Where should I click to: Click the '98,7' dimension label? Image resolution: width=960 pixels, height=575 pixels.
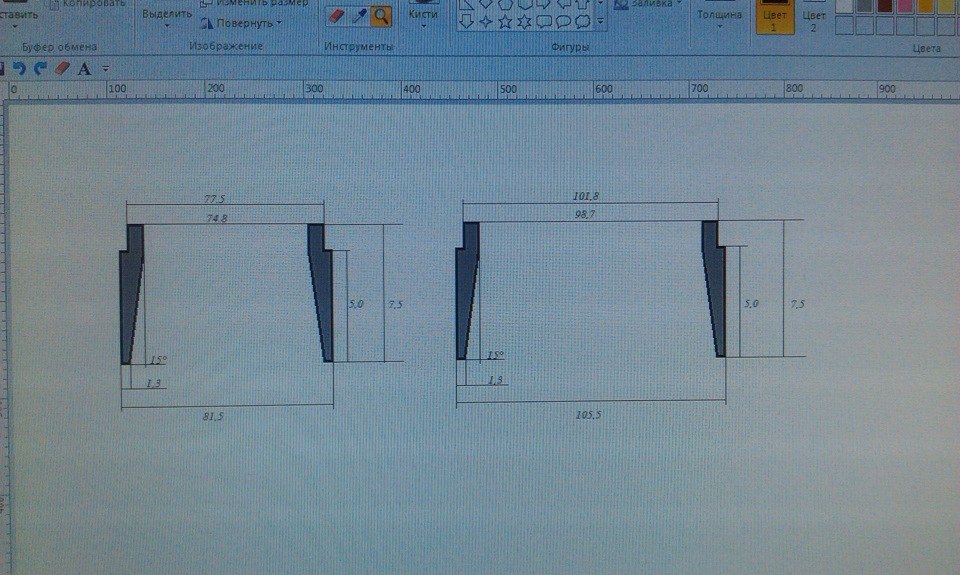click(x=585, y=214)
